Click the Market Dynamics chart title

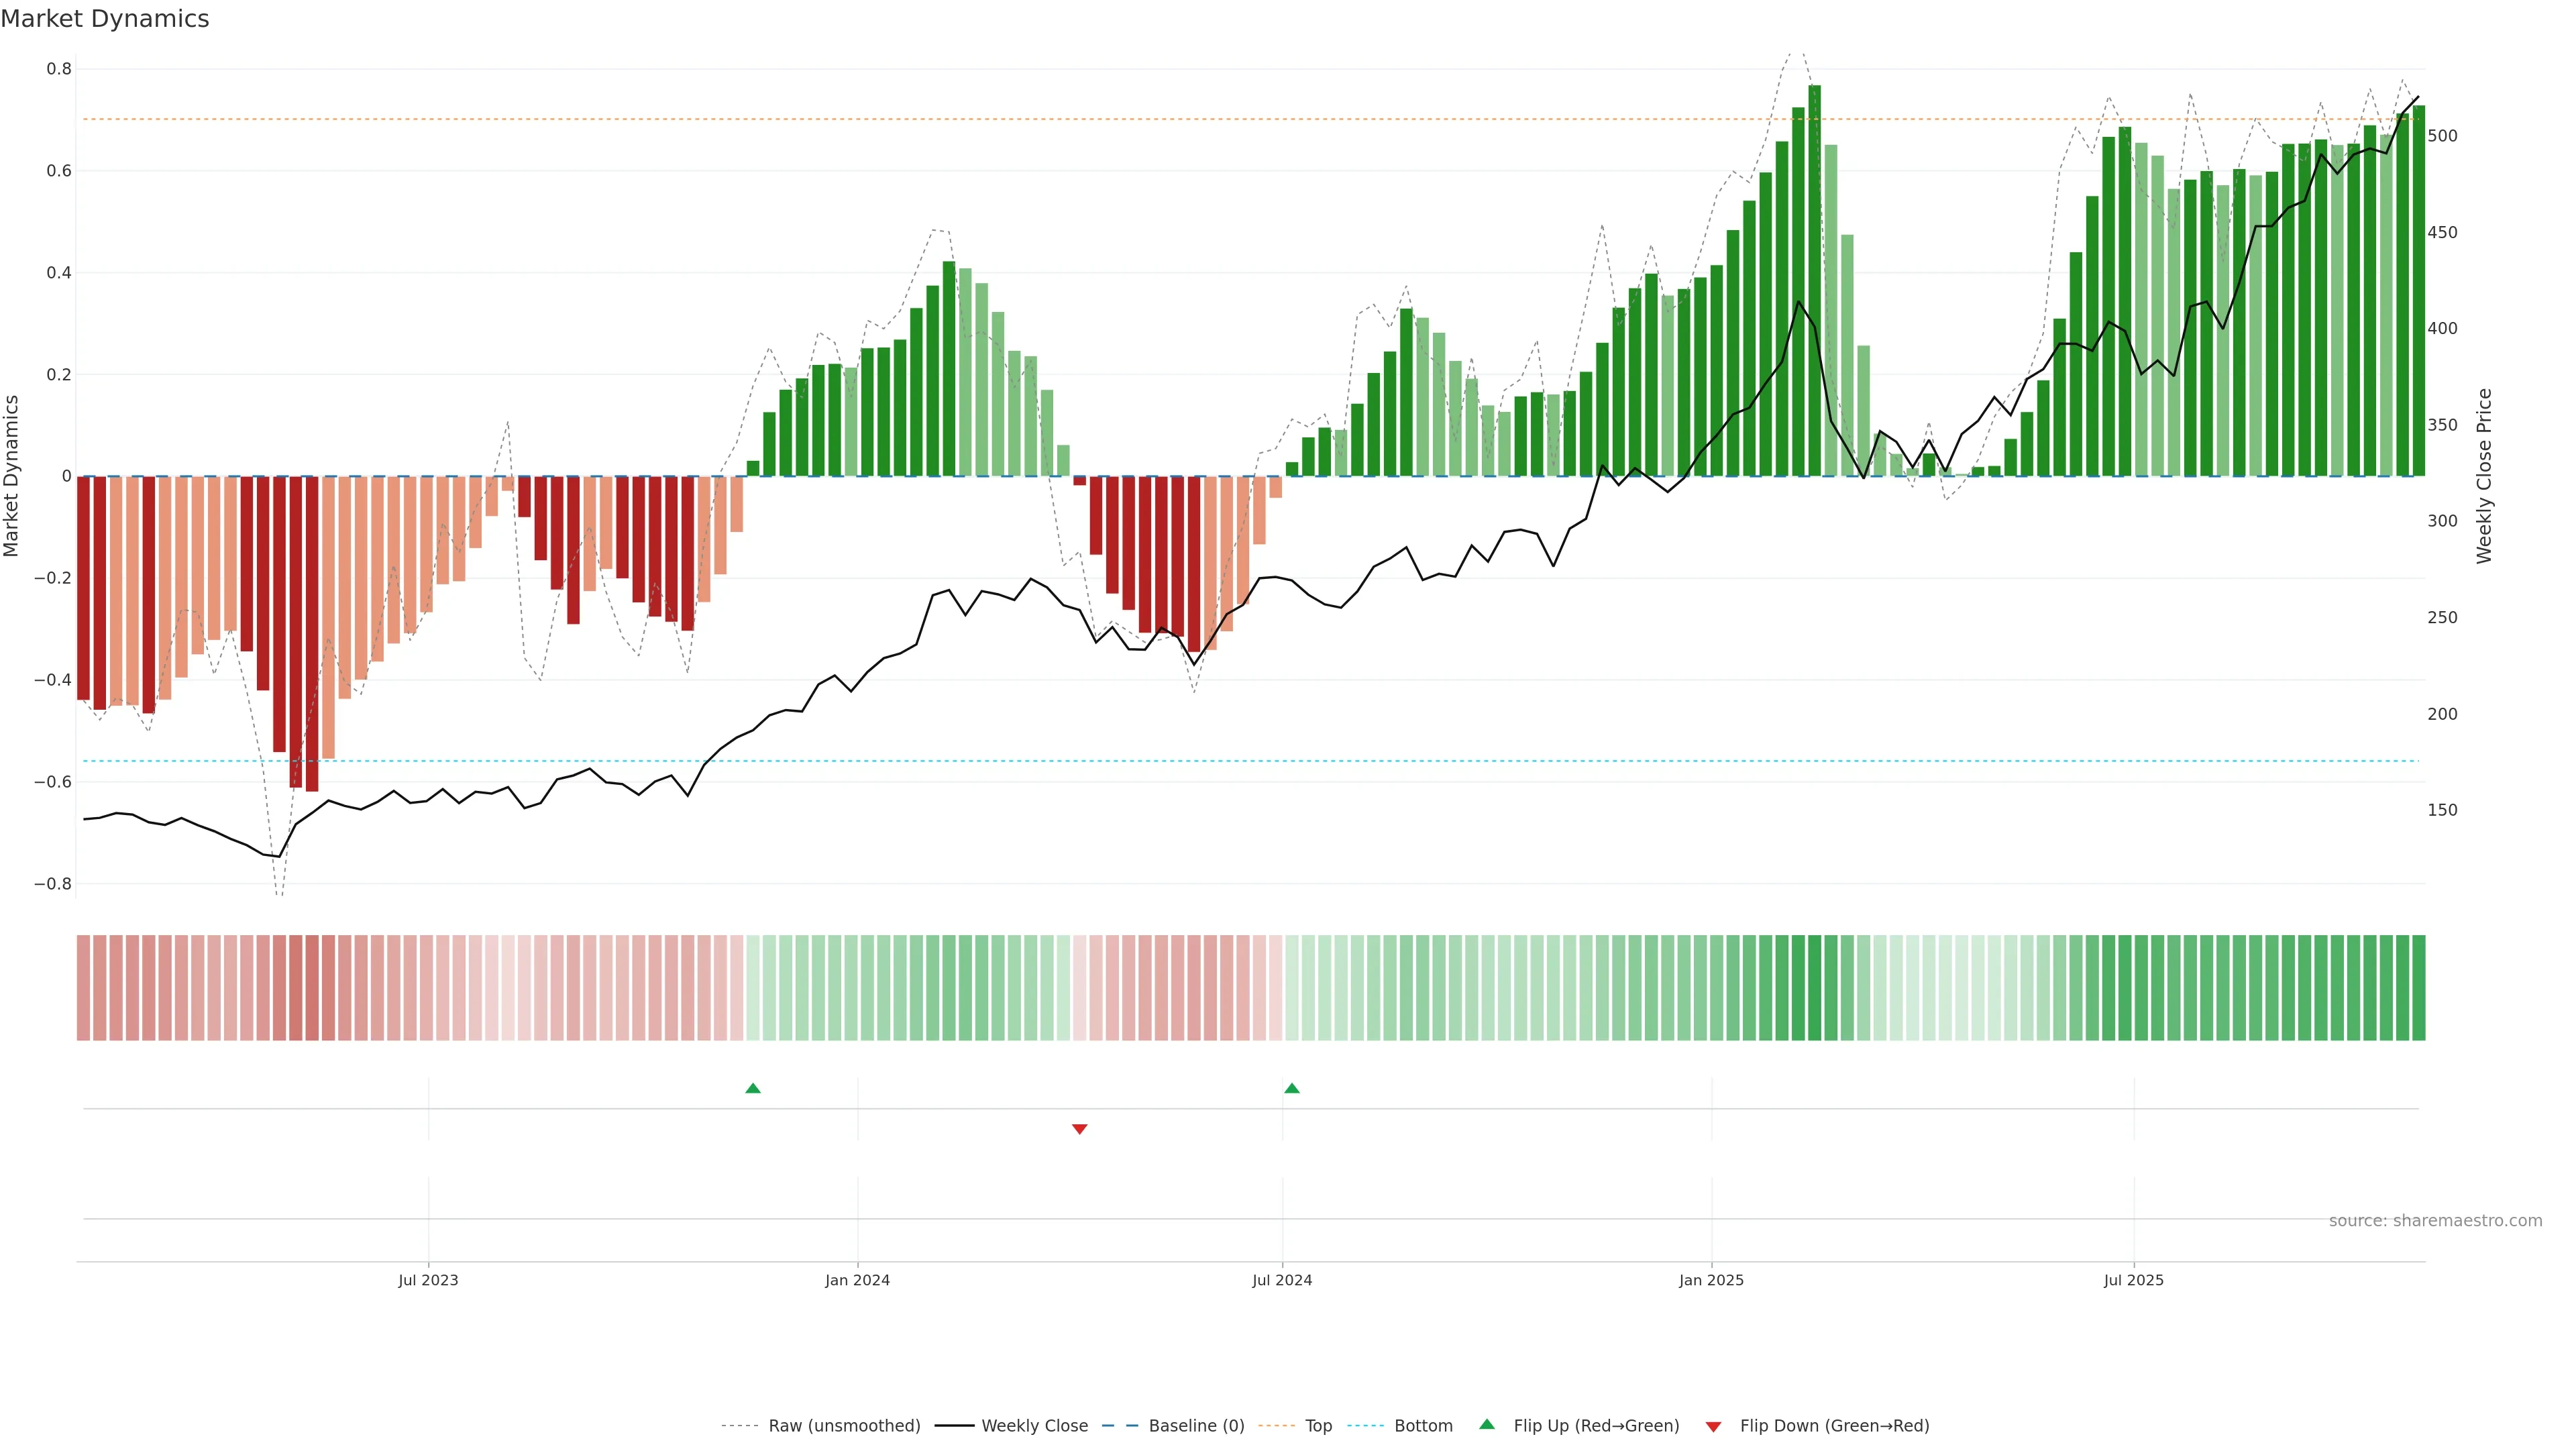[x=105, y=19]
